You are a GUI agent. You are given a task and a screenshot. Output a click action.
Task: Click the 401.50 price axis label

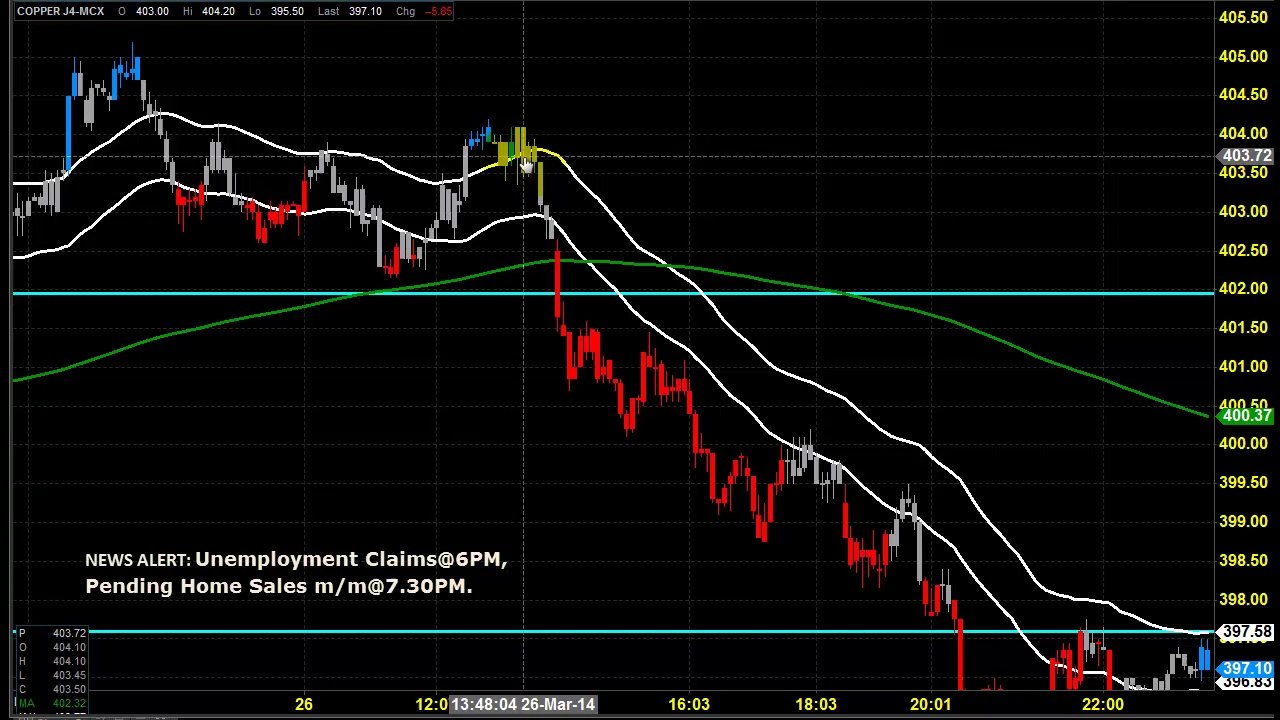pyautogui.click(x=1243, y=327)
